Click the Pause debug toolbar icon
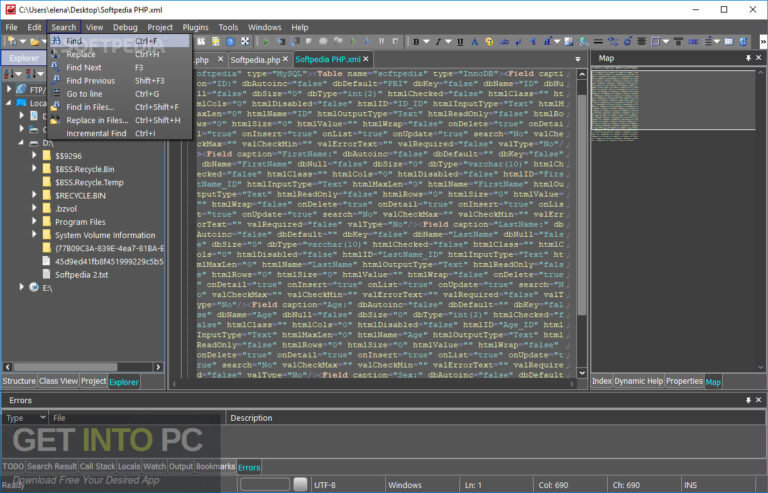The image size is (768, 493). 381,42
